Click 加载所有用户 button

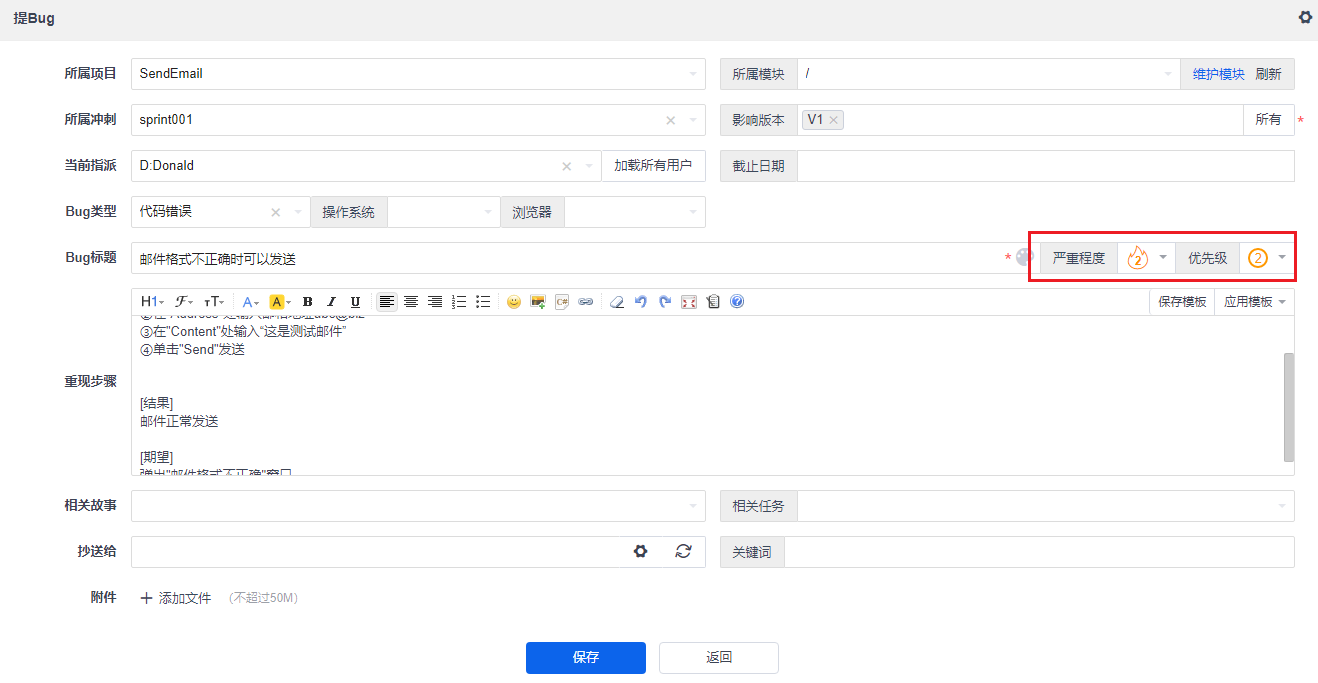tap(653, 166)
